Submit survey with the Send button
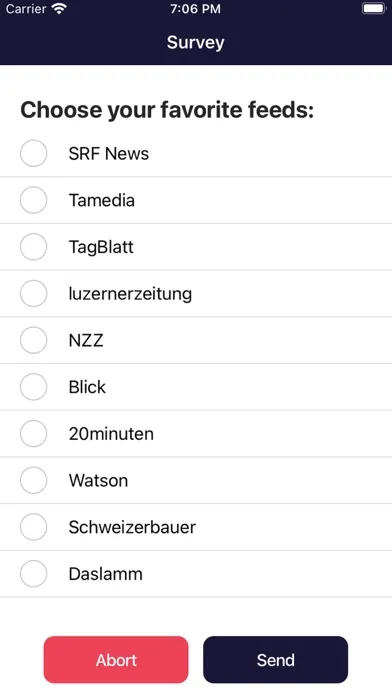 (x=276, y=660)
